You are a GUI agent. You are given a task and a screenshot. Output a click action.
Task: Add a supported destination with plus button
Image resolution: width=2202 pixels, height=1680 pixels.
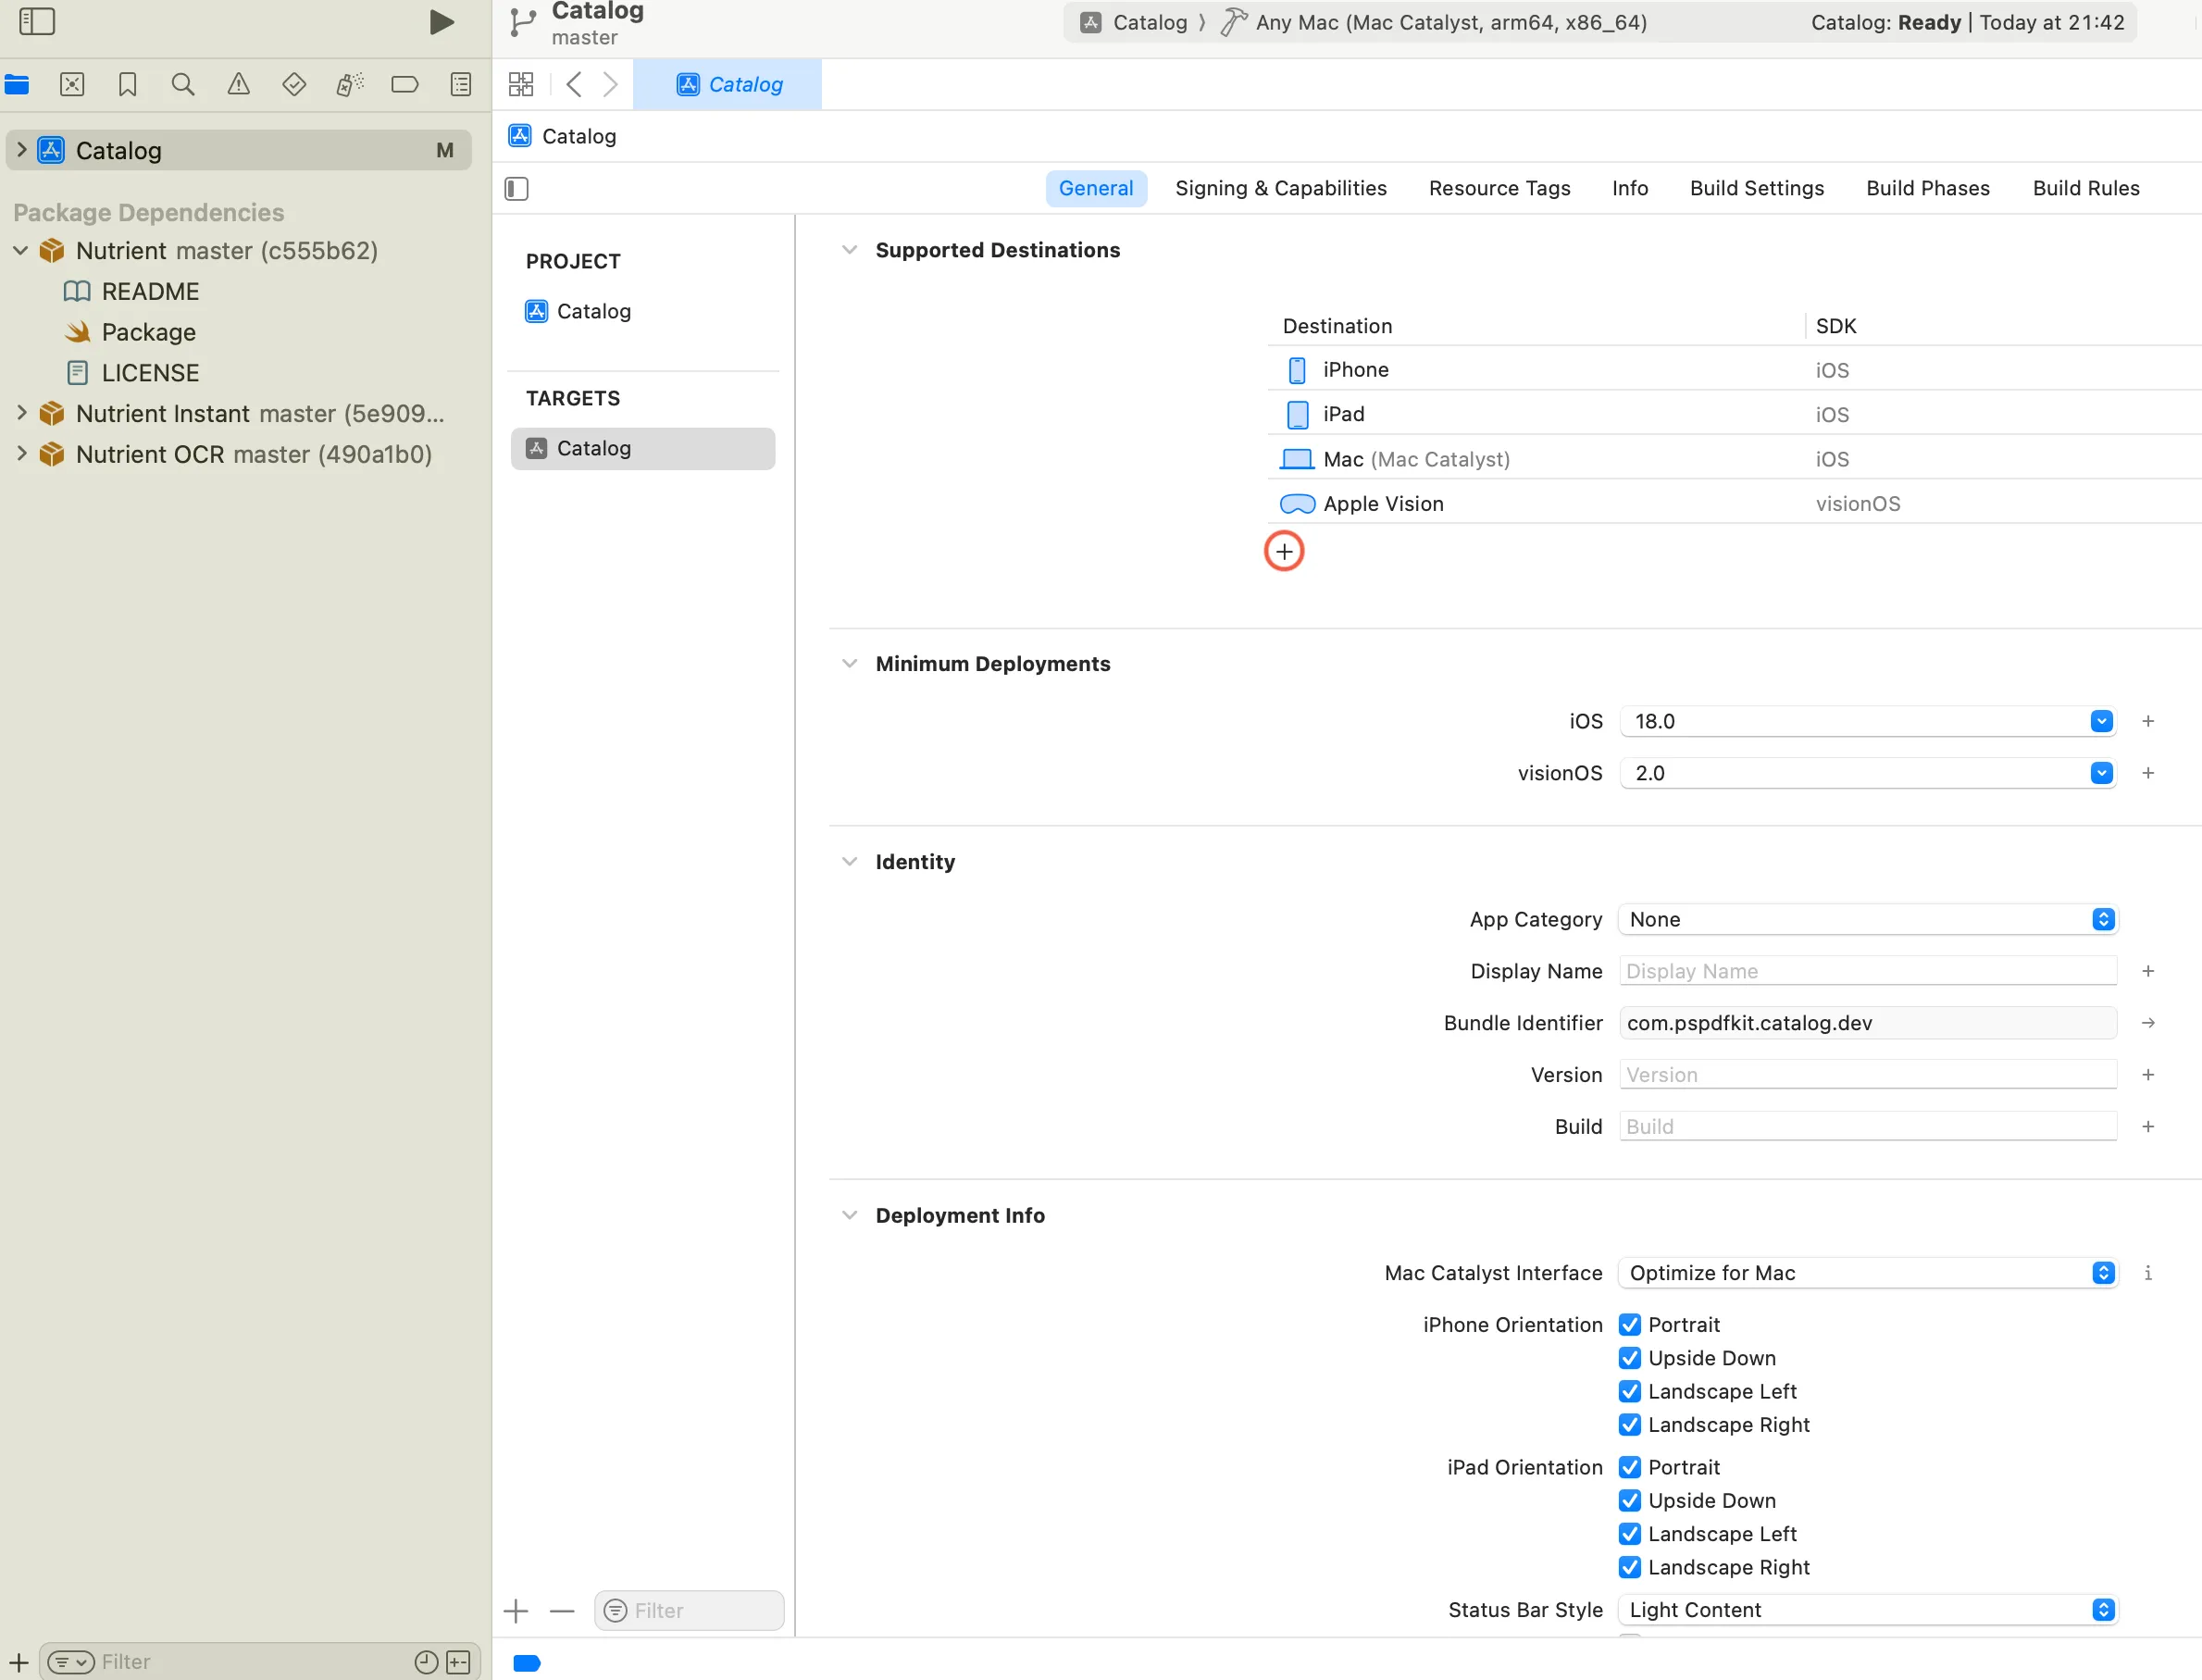[1284, 551]
